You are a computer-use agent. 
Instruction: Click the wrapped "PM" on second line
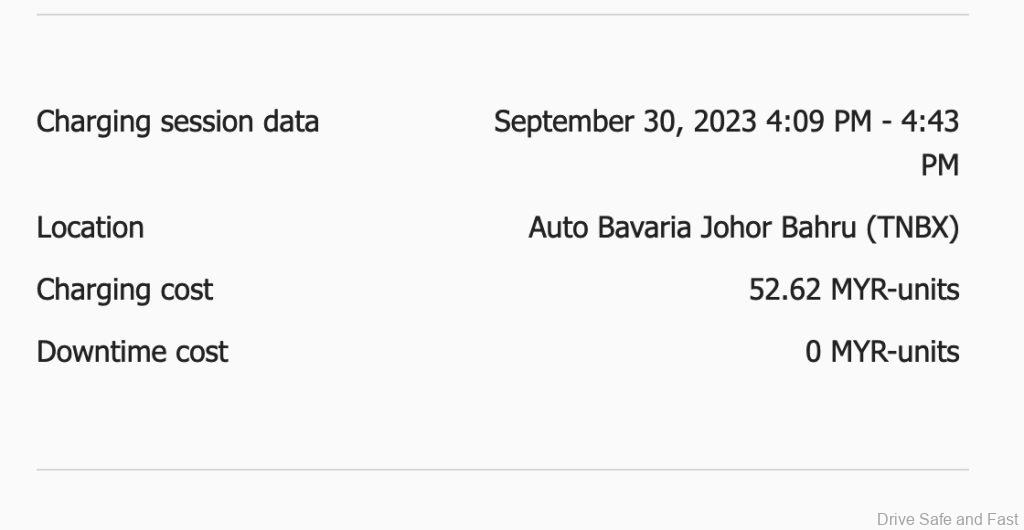coord(939,165)
